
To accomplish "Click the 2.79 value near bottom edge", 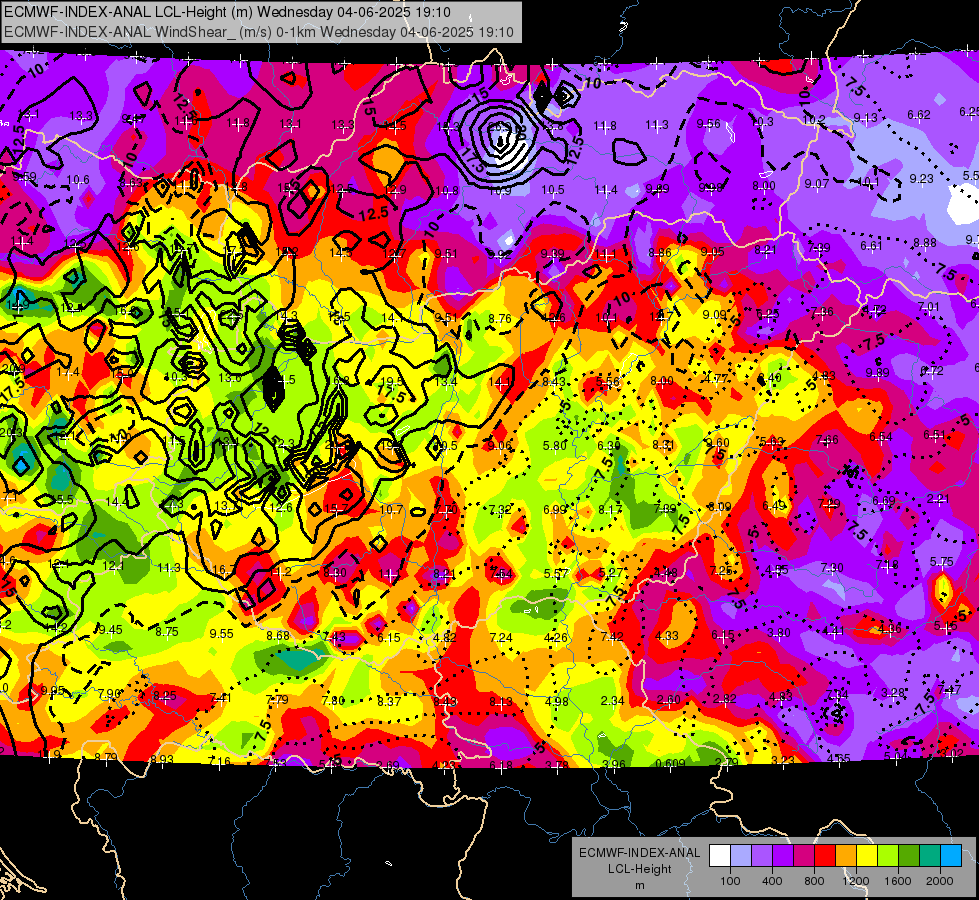I will [x=727, y=762].
